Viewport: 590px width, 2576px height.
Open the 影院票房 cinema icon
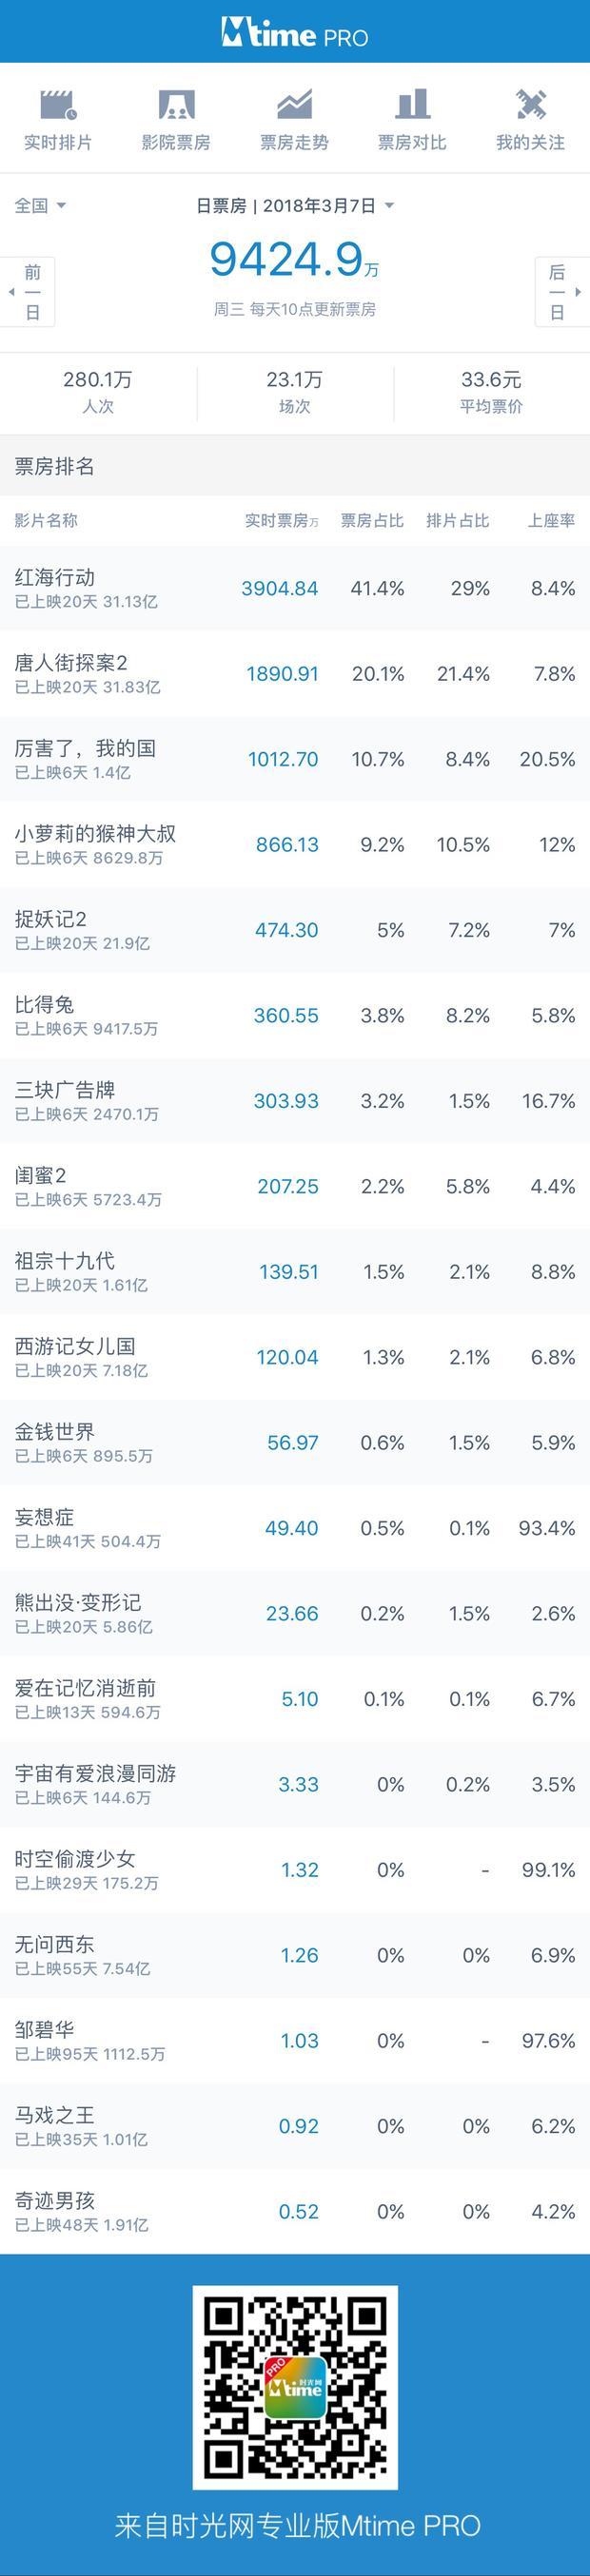click(176, 104)
